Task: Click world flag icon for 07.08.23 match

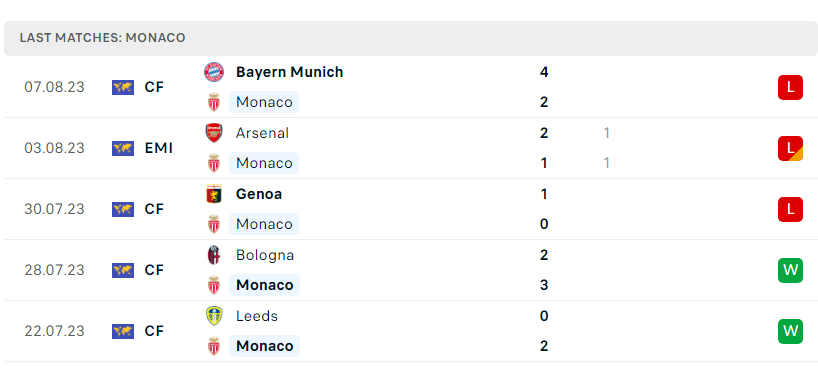Action: coord(123,87)
